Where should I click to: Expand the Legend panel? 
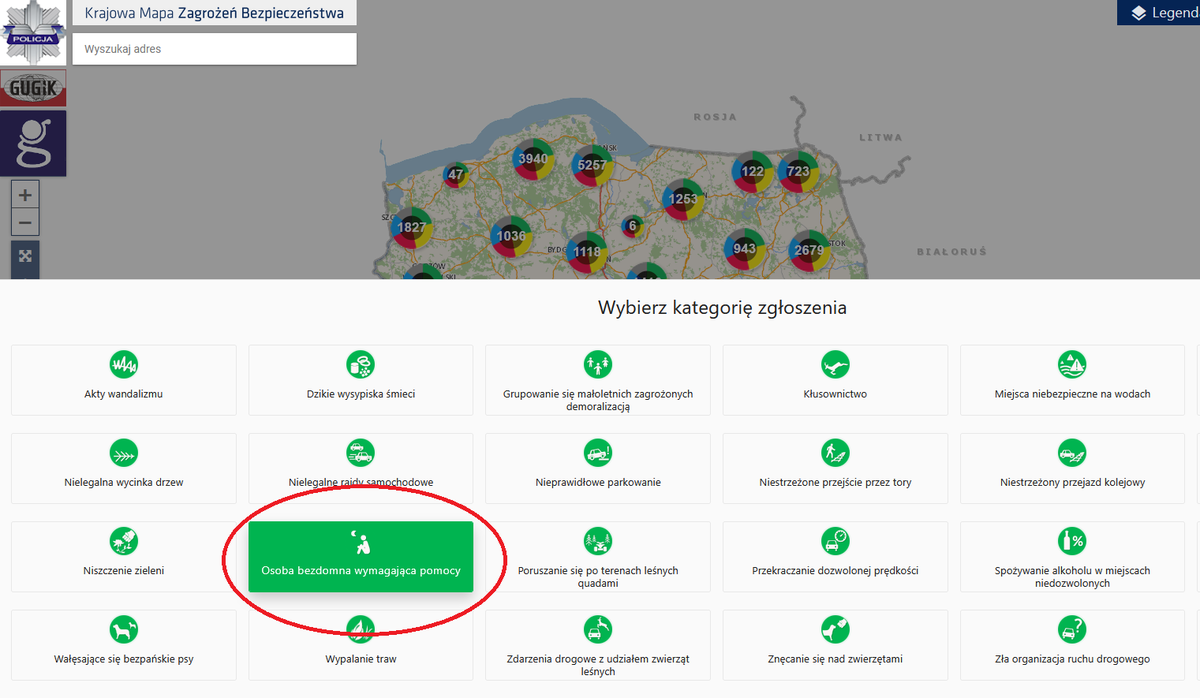point(1158,13)
